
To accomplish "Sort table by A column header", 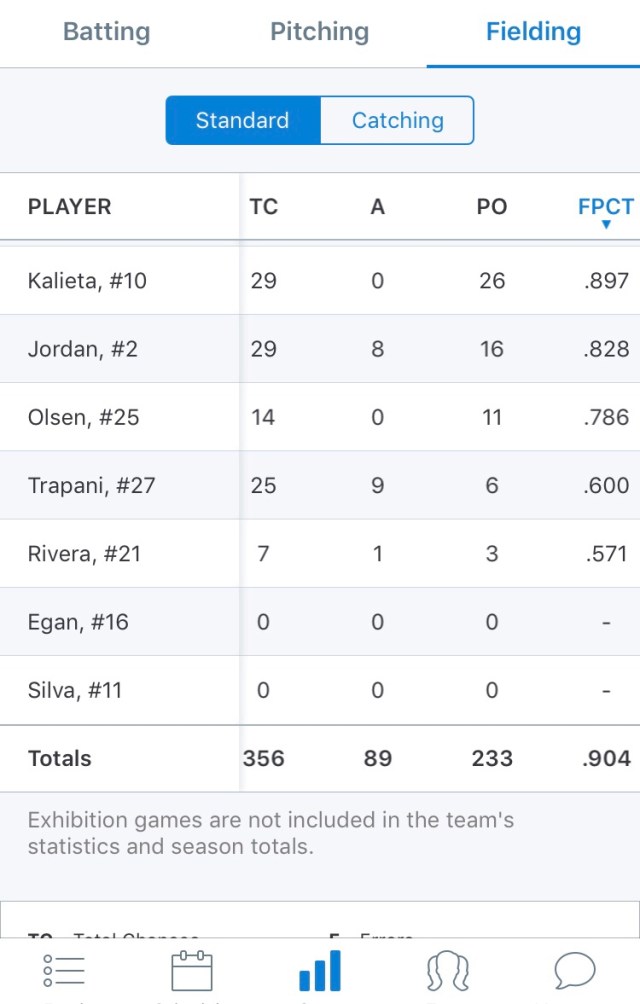I will coord(377,207).
